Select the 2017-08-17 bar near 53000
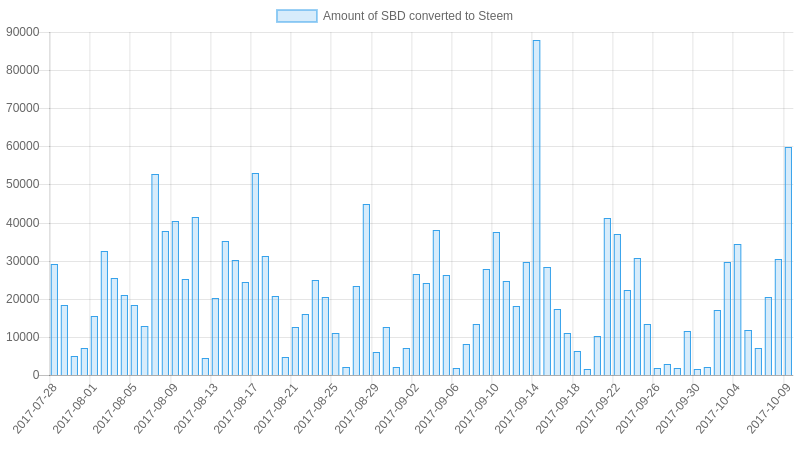Screen dimensions: 800x450 pos(255,274)
